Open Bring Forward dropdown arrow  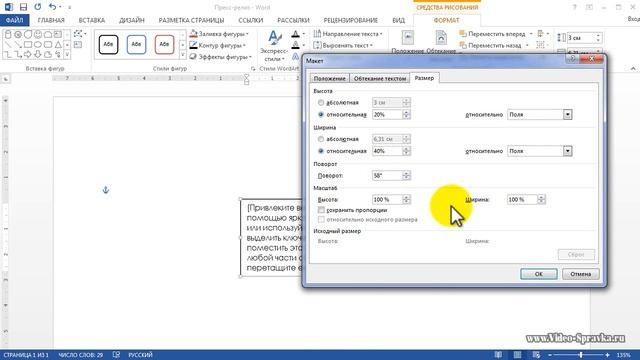[531, 34]
